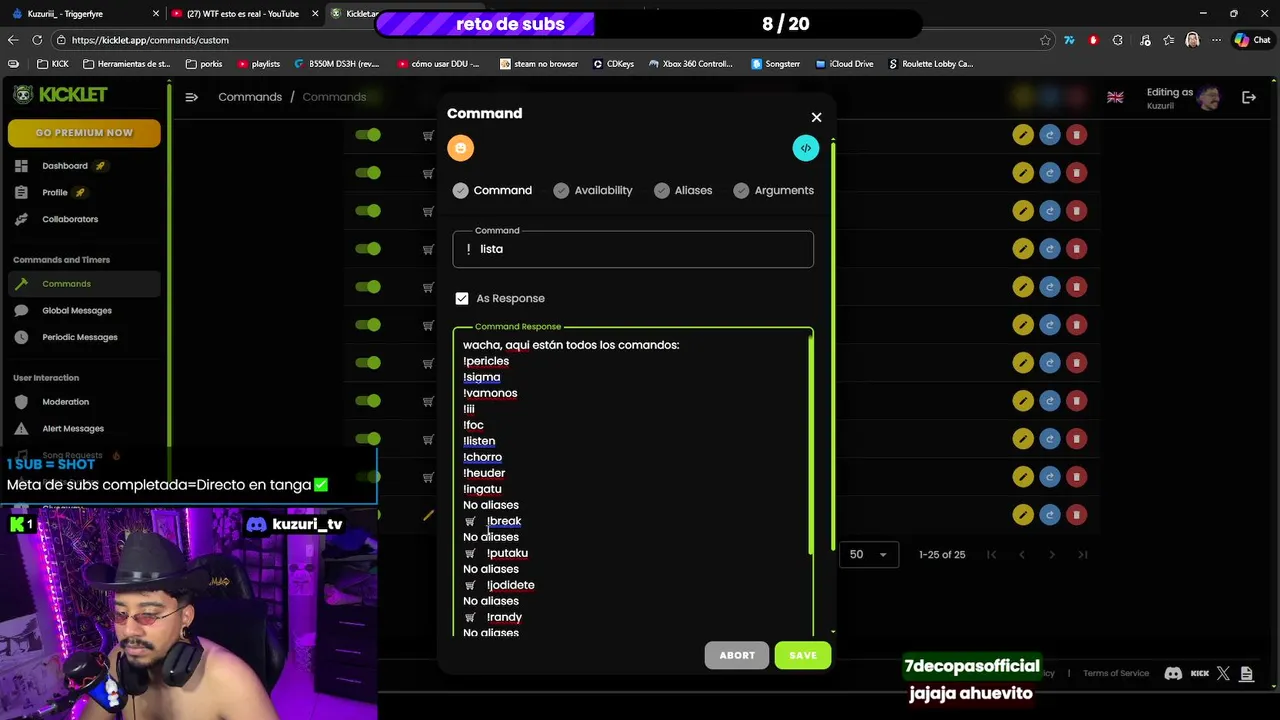Open browser settings three-dot menu
1280x720 pixels.
tap(1215, 40)
